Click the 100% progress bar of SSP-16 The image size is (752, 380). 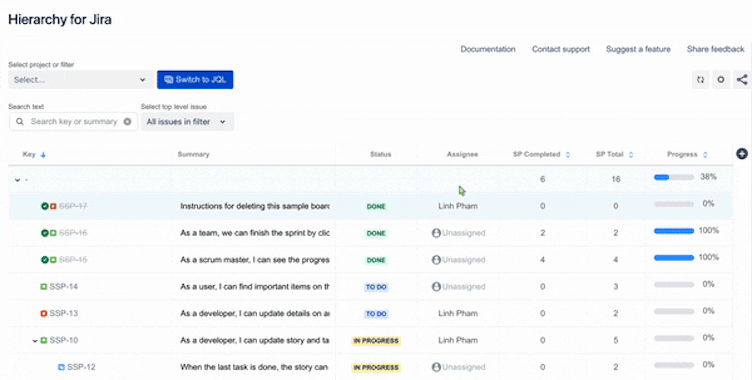click(x=674, y=231)
